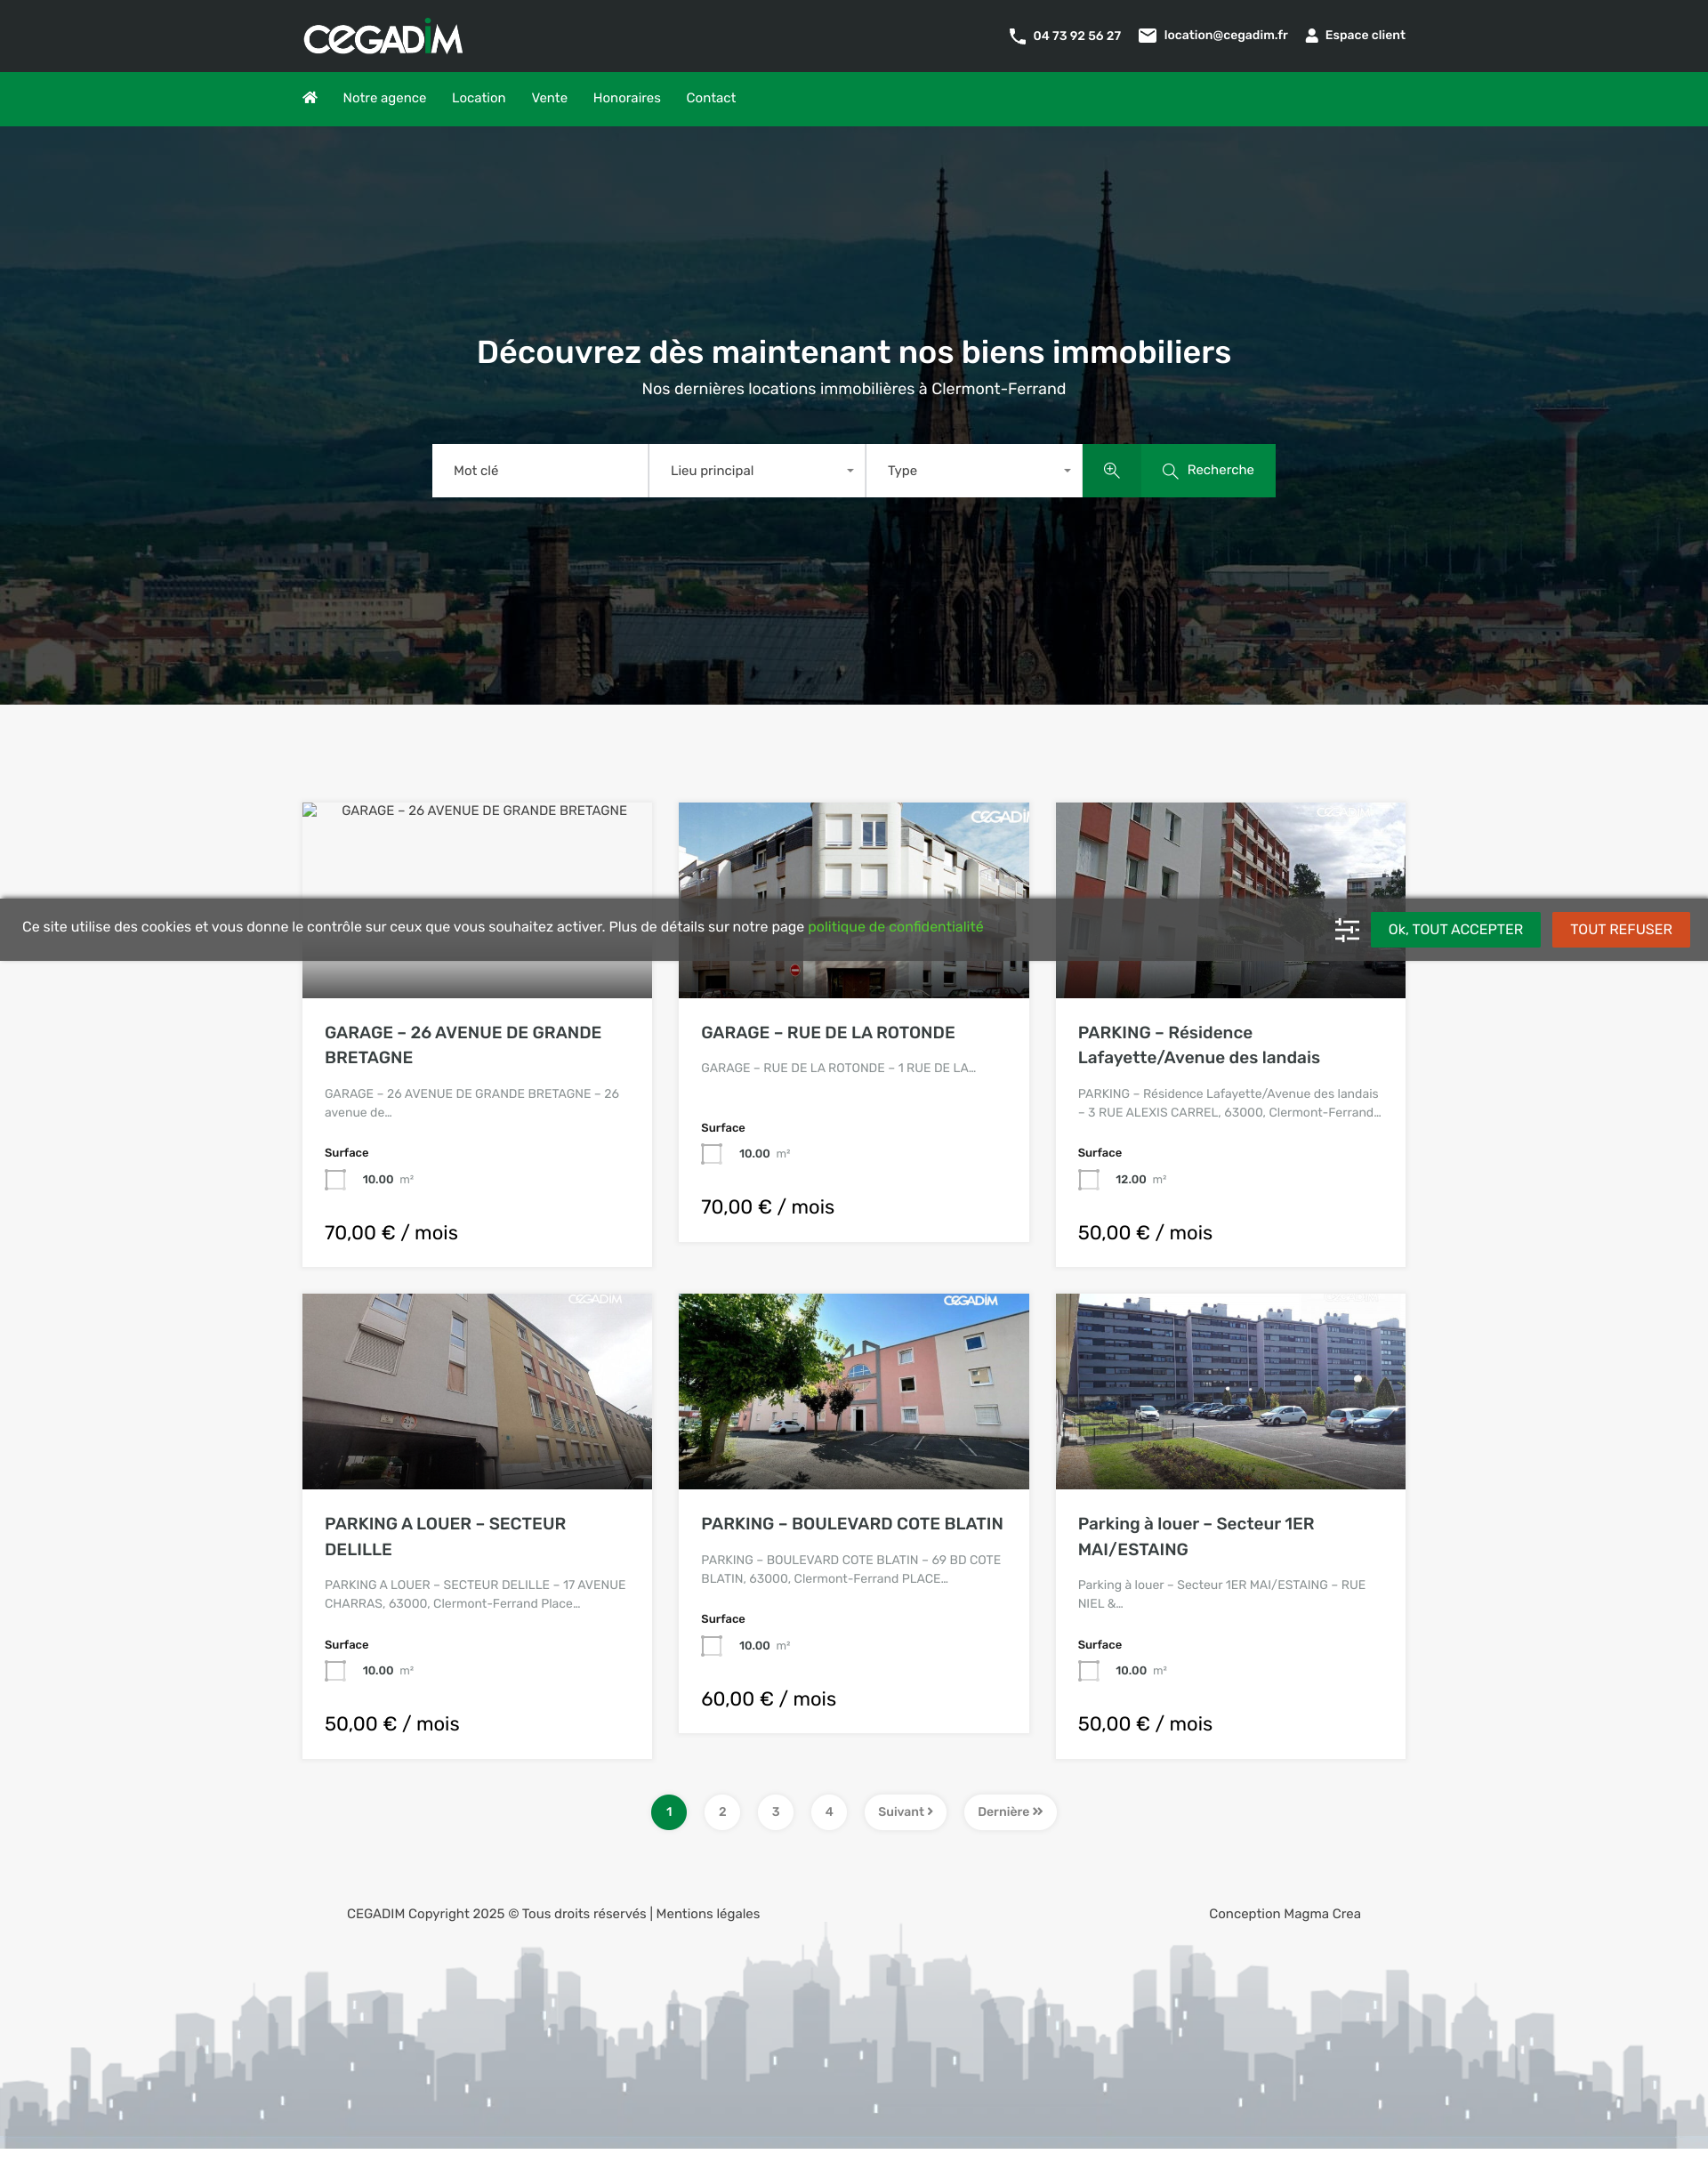1708x2162 pixels.
Task: Open the Location menu item
Action: coord(478,98)
